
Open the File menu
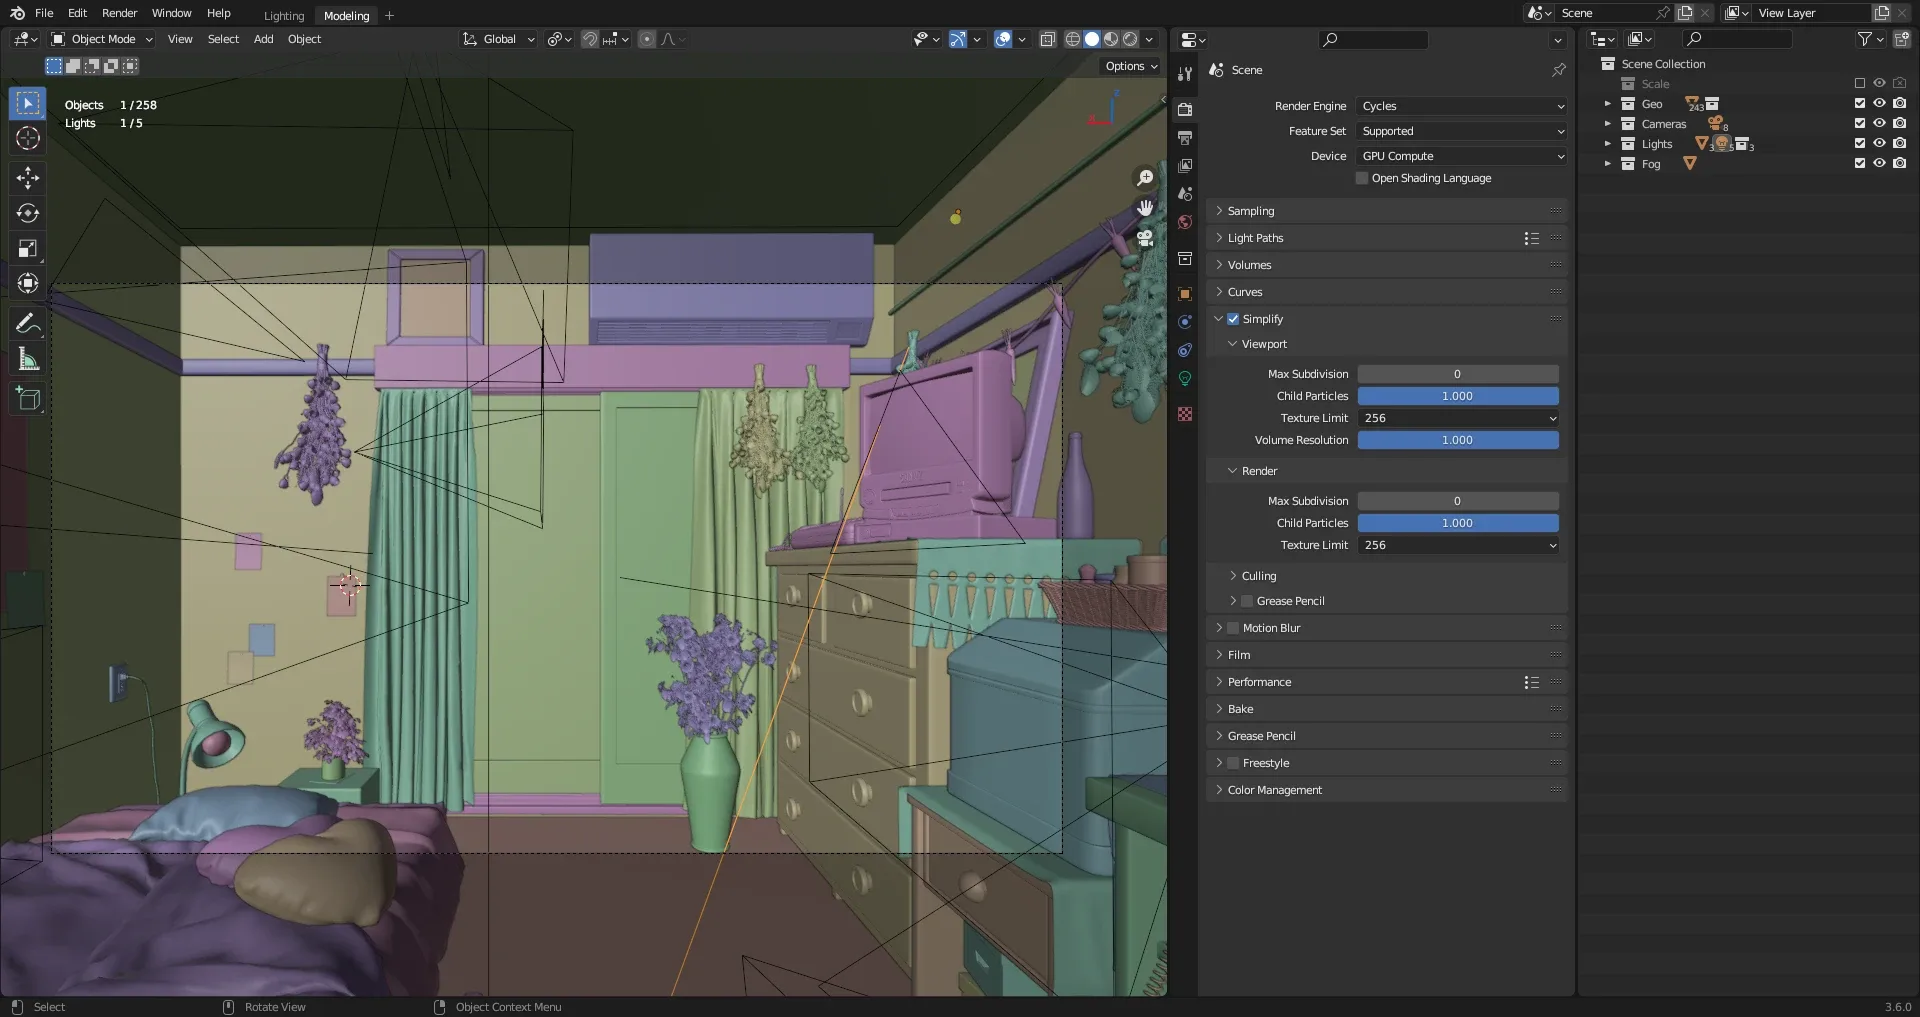pos(44,13)
